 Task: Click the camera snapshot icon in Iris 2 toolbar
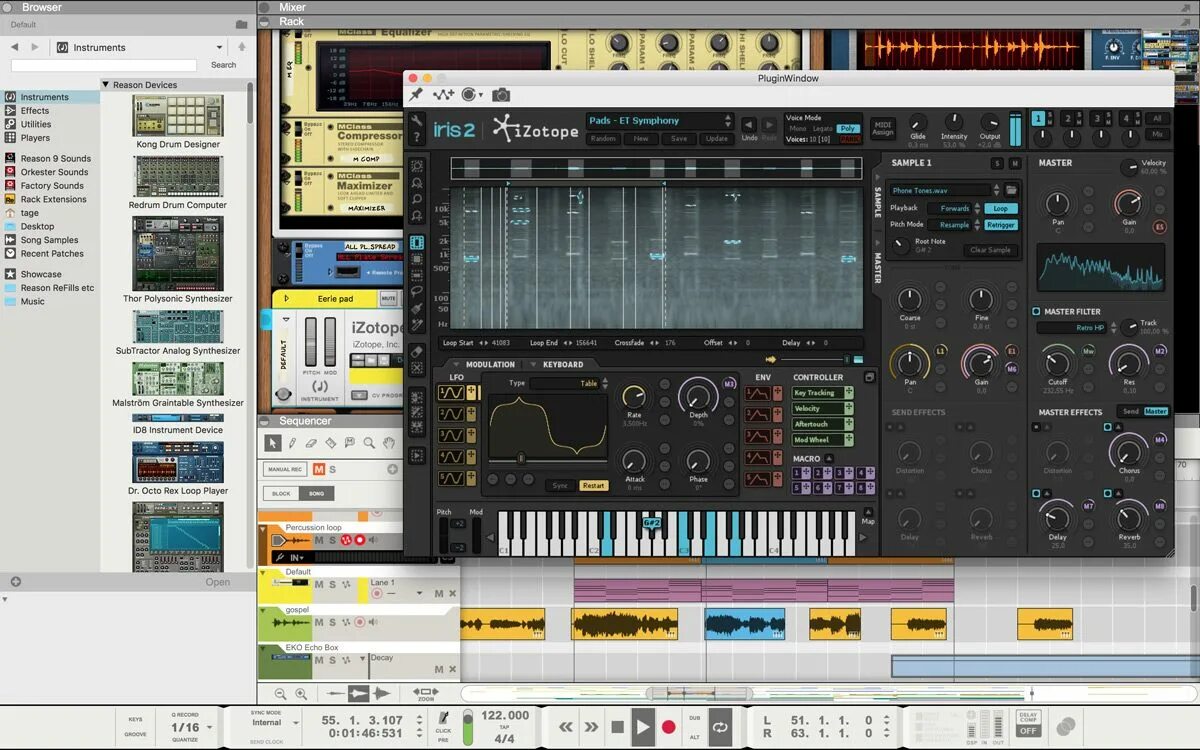point(502,94)
